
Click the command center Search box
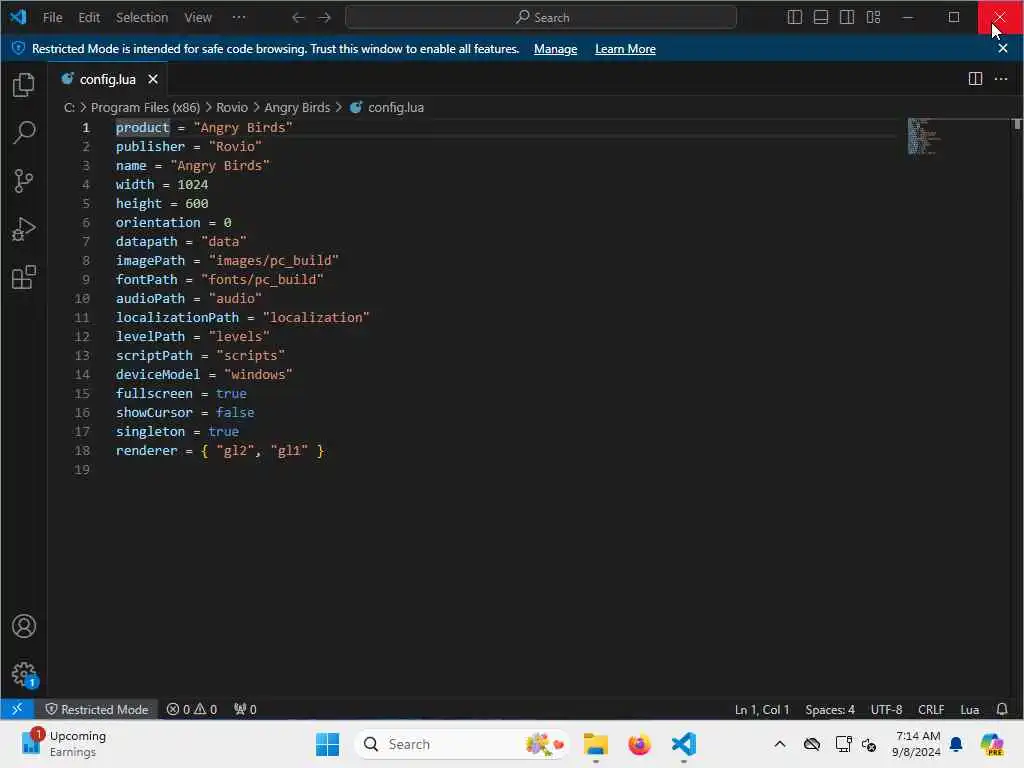(x=541, y=18)
